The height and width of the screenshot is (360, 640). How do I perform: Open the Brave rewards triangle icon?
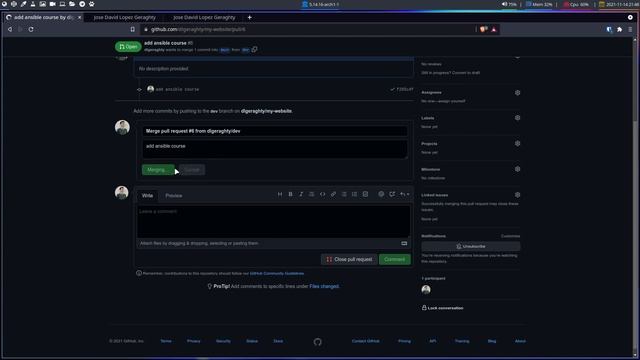tap(494, 29)
